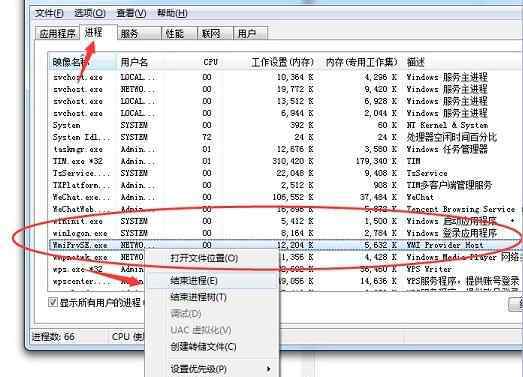Switch to the 应用程序 tab
The image size is (523, 377).
pos(57,34)
